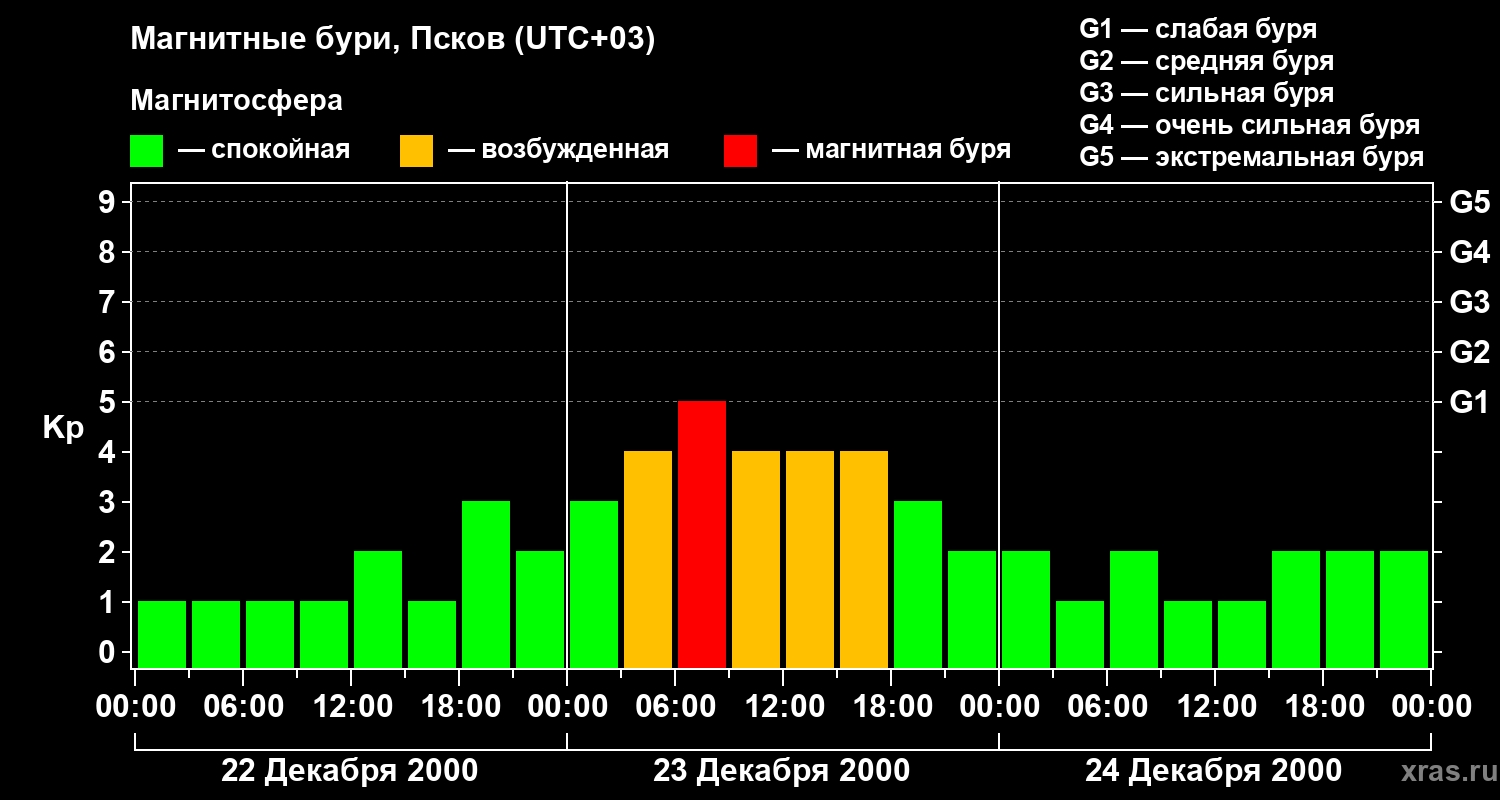Select the red Kp 5 storm bar

702,534
